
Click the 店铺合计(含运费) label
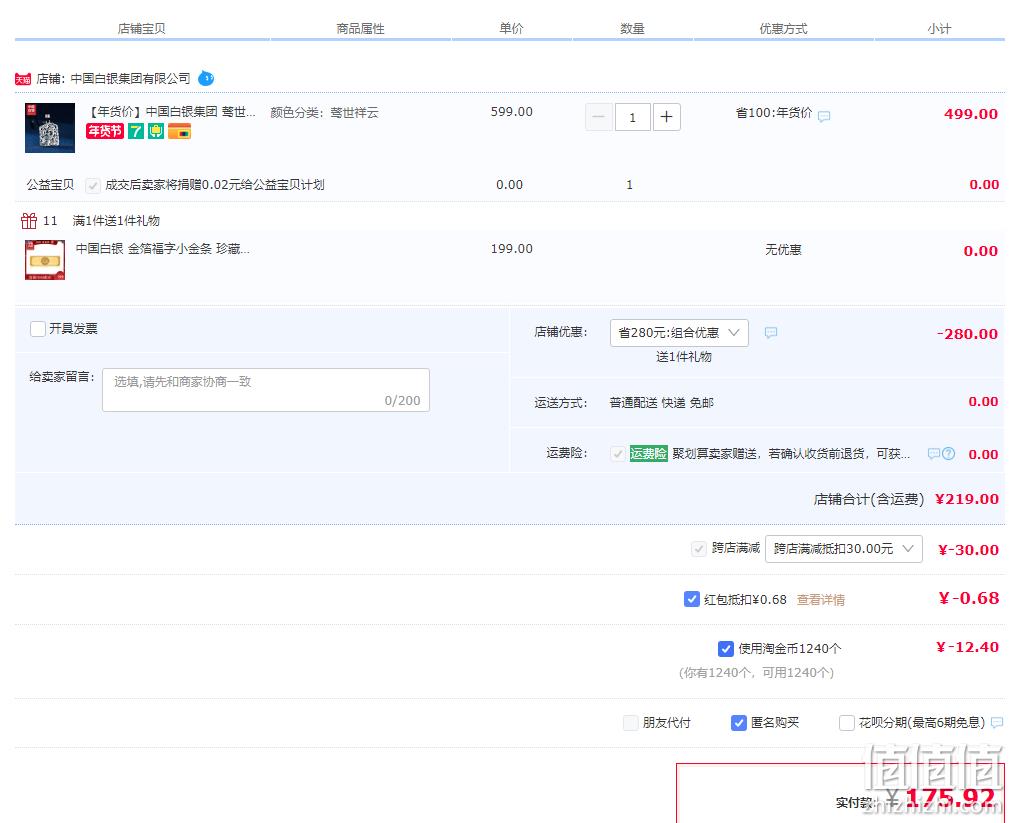tap(869, 499)
